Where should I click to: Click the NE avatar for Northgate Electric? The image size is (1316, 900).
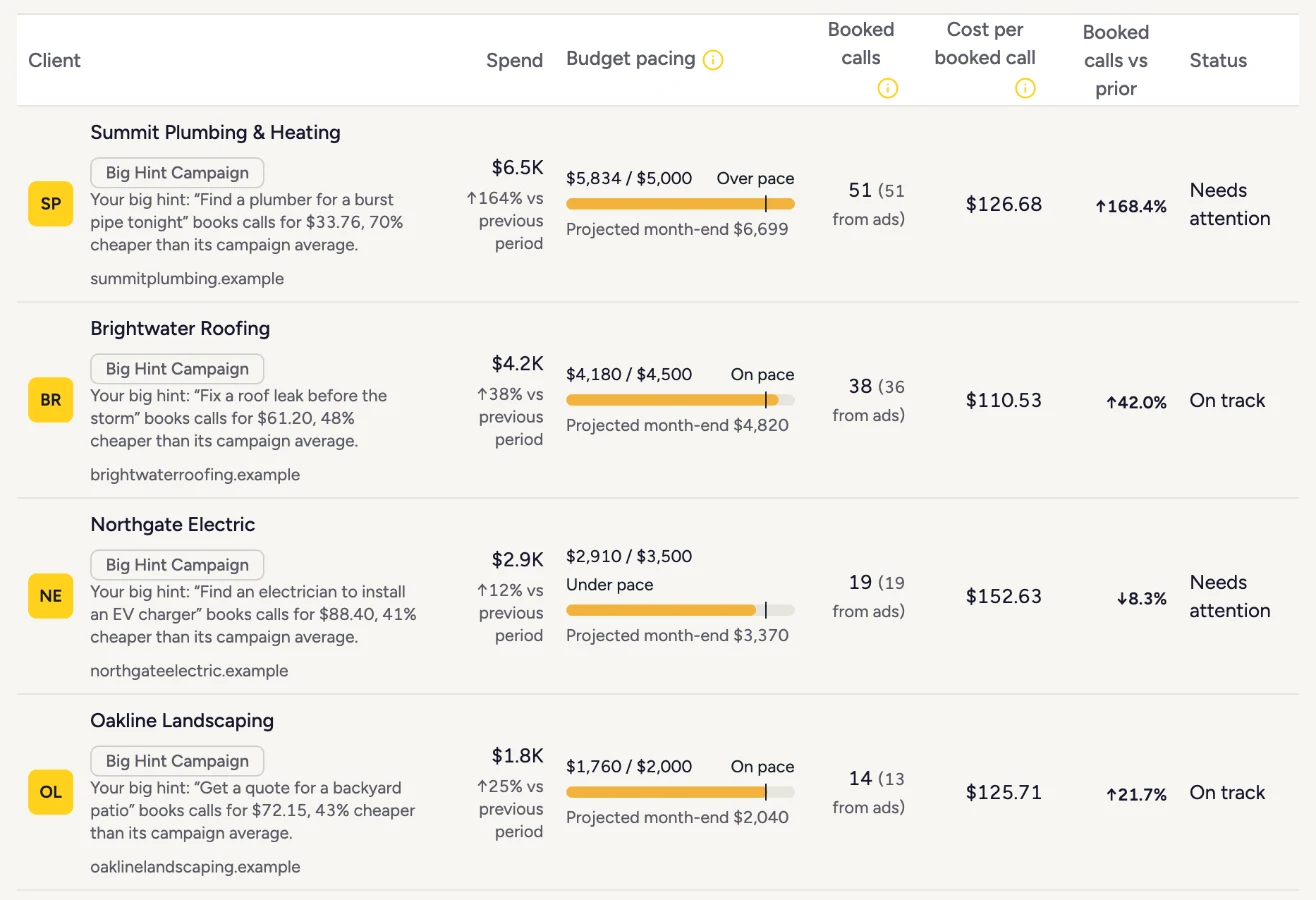point(51,596)
